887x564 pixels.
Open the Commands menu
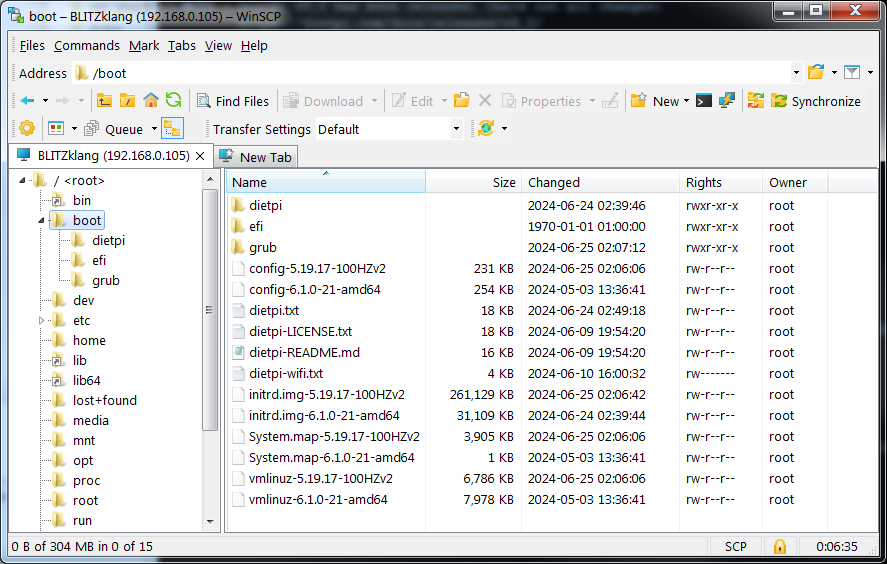click(x=87, y=45)
